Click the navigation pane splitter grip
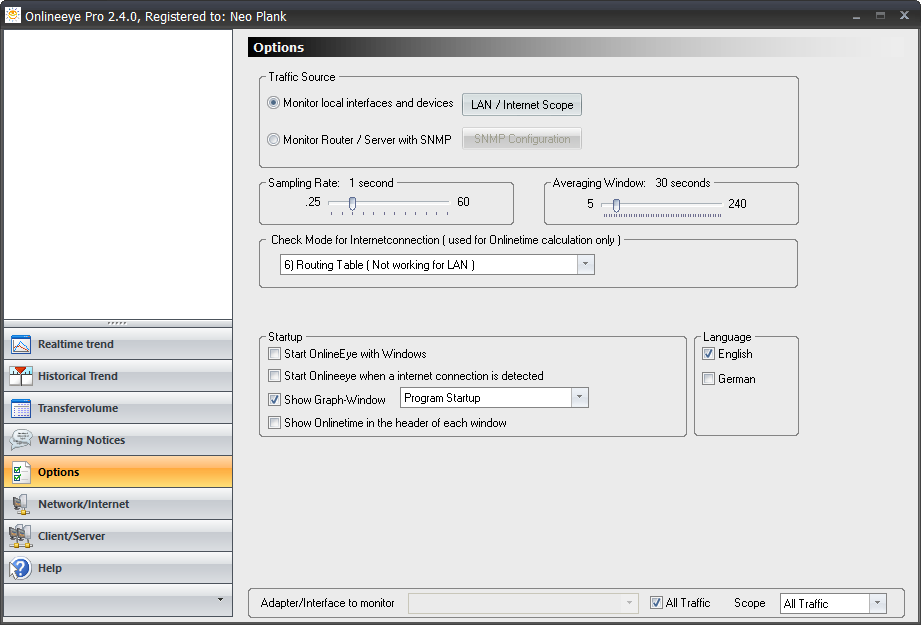The width and height of the screenshot is (921, 625). pos(117,323)
